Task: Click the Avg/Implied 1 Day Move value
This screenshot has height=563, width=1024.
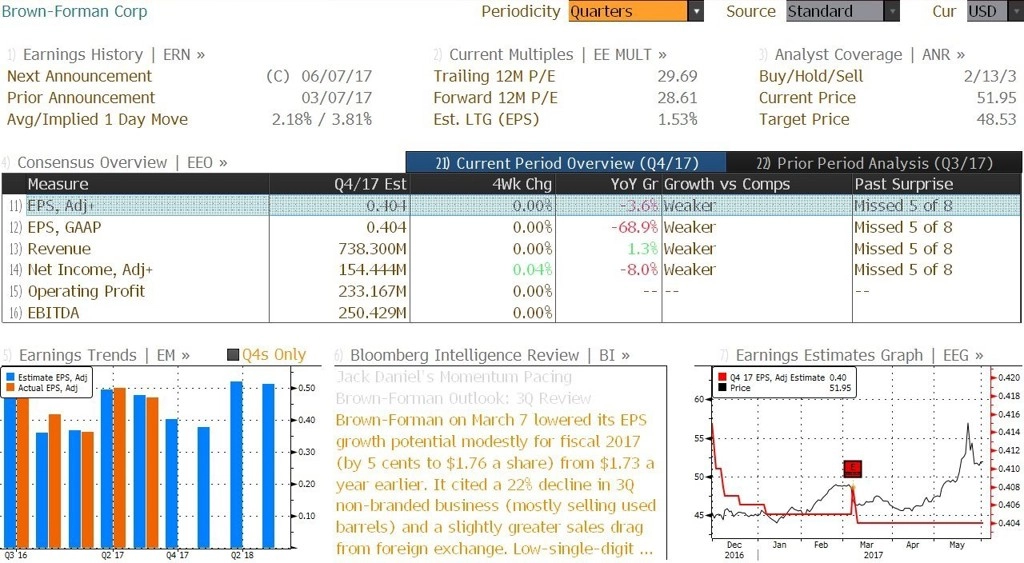Action: [x=322, y=120]
